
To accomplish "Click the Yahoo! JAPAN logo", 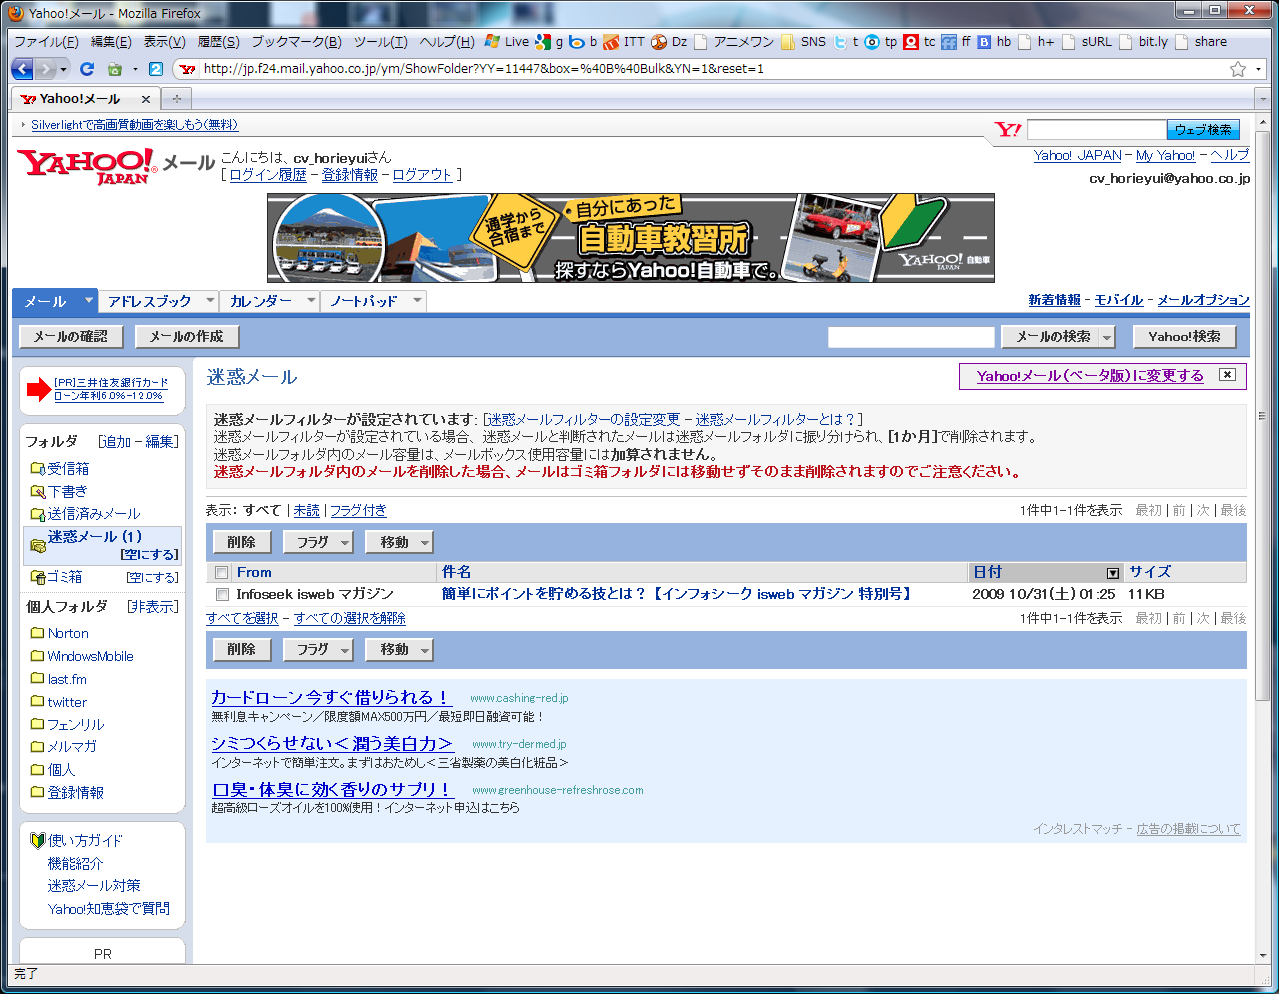I will click(87, 166).
